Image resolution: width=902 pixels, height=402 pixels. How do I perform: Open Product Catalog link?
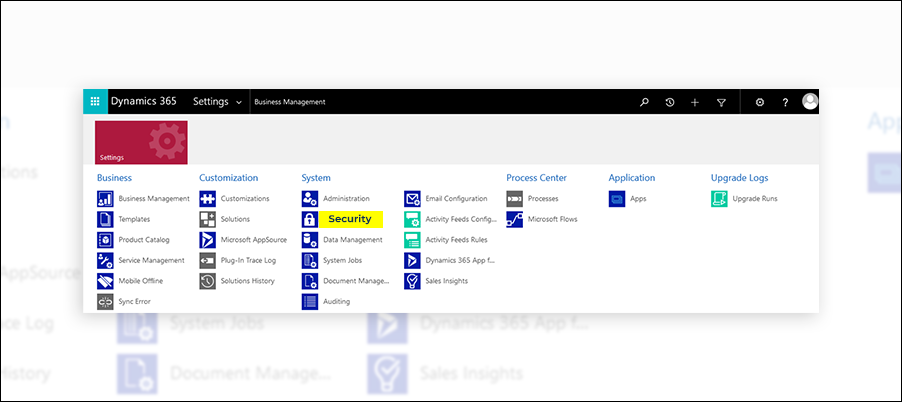(144, 240)
